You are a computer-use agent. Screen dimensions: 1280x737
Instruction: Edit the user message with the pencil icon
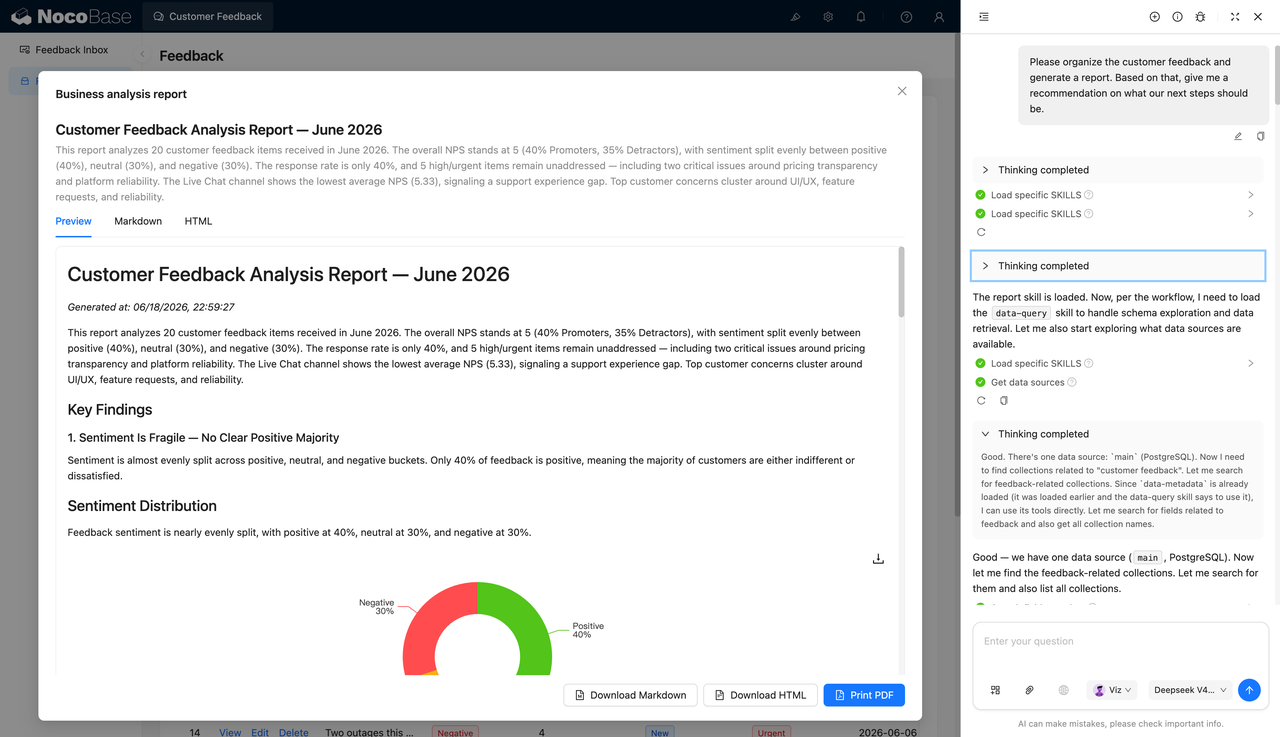(1238, 136)
